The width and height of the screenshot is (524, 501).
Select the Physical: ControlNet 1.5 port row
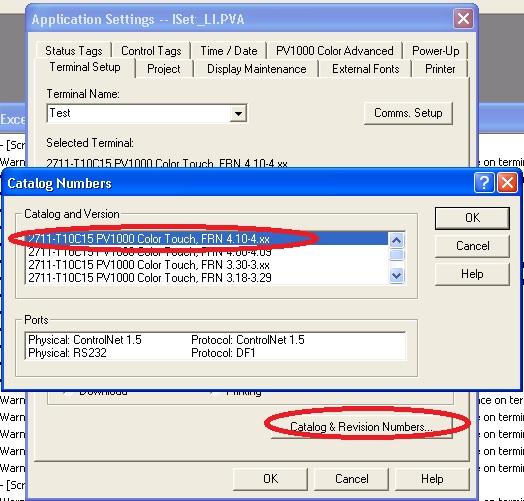(215, 340)
